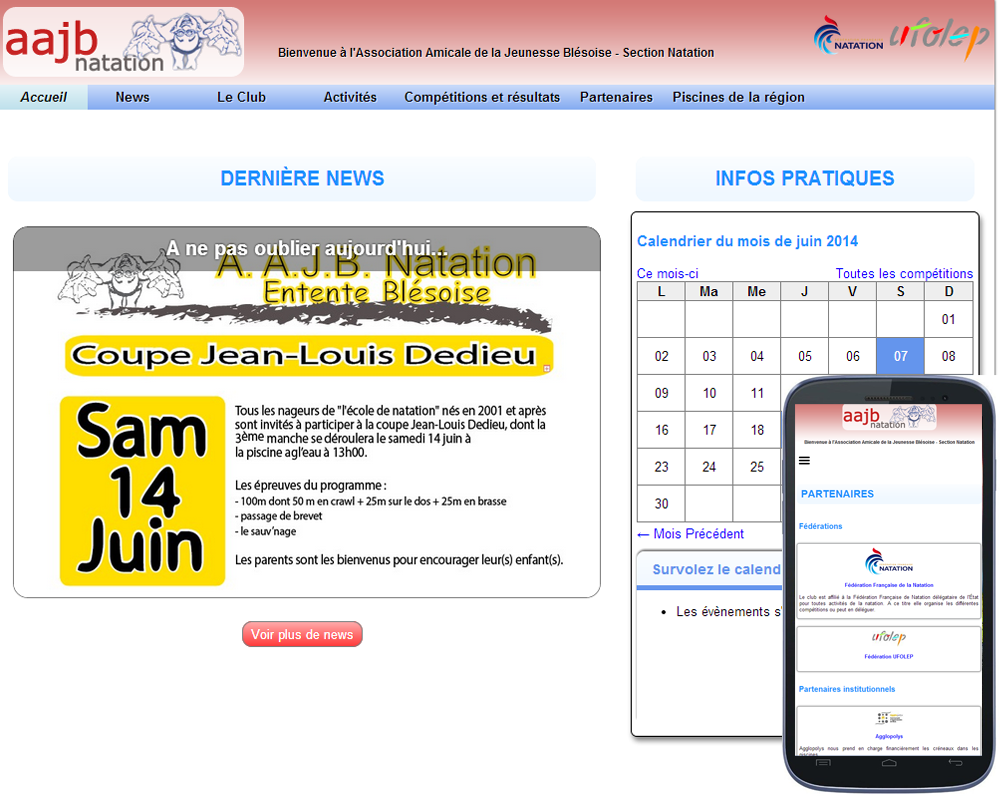
Task: Click the UFOLEP logo in header
Action: tap(939, 37)
